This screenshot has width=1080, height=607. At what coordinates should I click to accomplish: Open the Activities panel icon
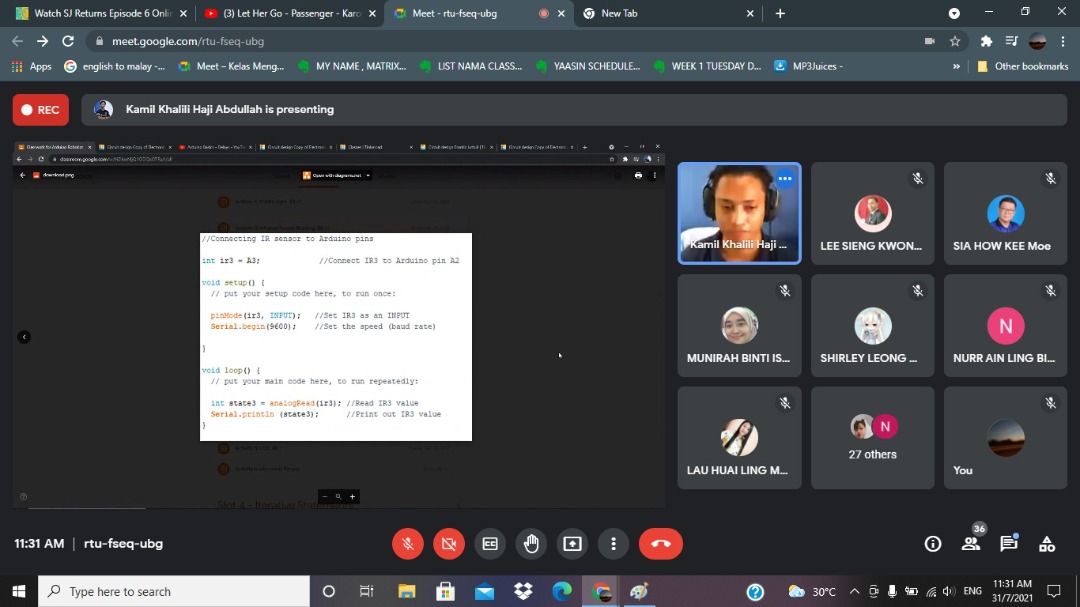tap(1047, 543)
